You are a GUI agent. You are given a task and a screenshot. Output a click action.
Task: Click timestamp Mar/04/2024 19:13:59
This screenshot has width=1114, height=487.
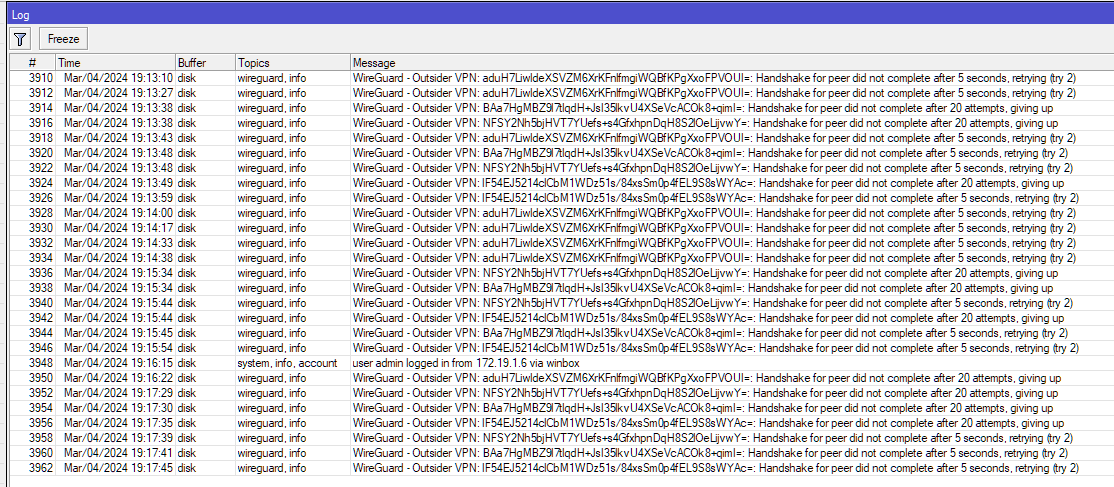pos(118,198)
